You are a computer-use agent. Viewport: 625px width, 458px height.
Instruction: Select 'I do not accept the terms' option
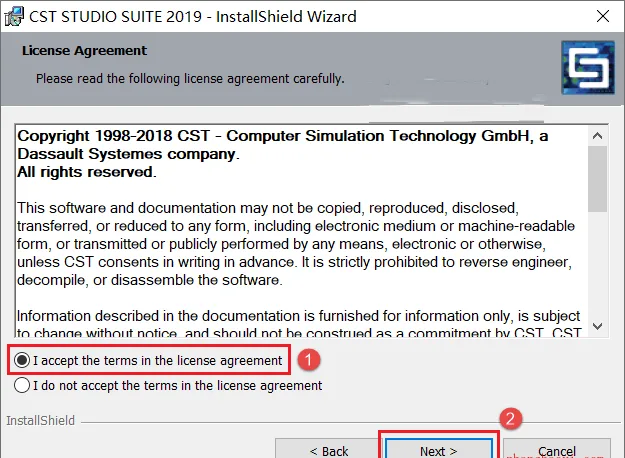22,385
